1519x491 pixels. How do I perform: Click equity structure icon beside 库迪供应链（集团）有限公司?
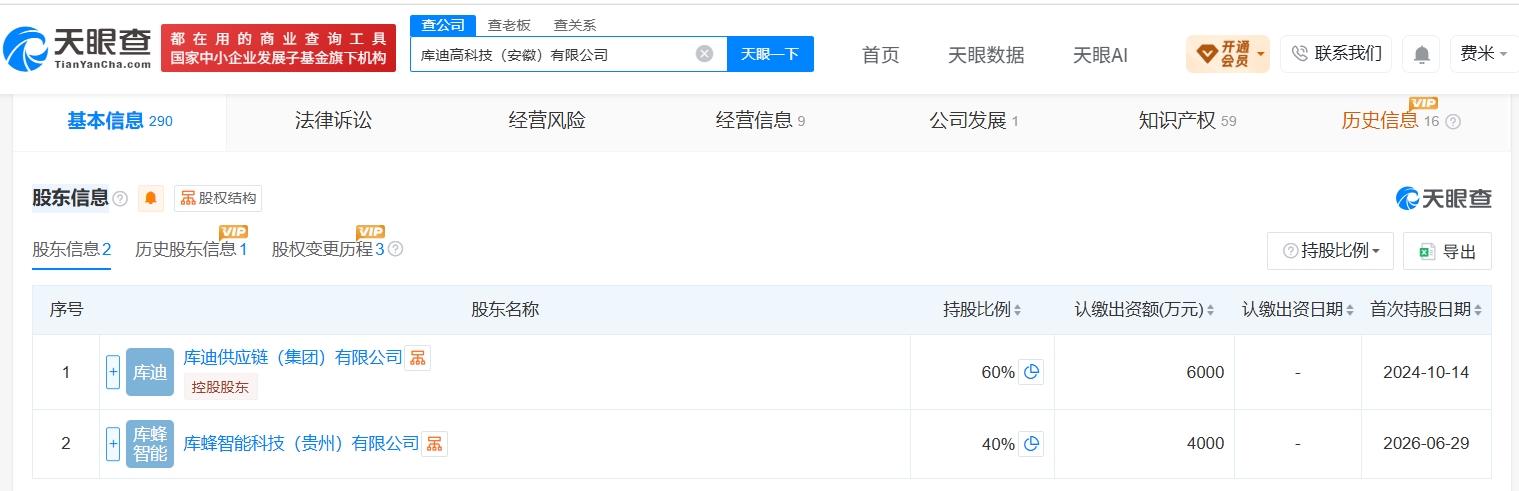pyautogui.click(x=418, y=358)
